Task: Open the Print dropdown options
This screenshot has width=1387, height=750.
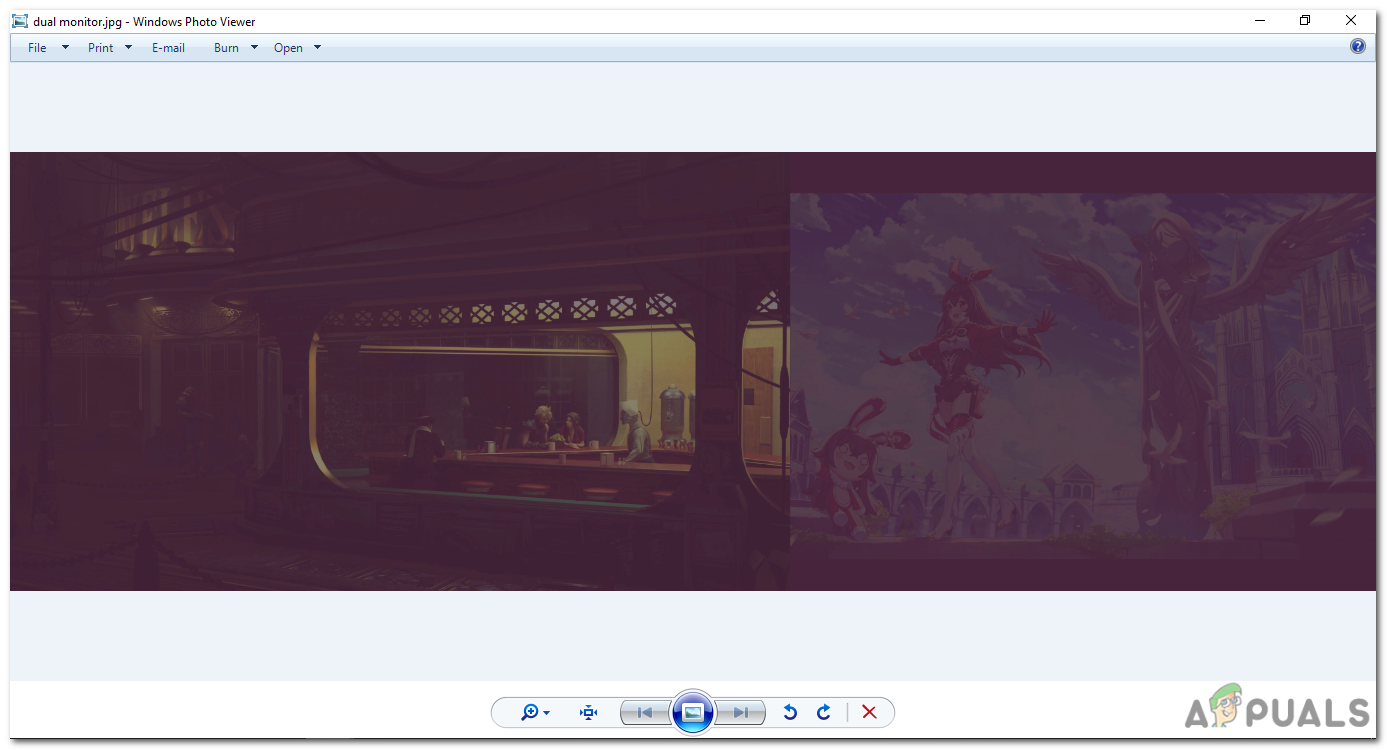Action: (128, 47)
